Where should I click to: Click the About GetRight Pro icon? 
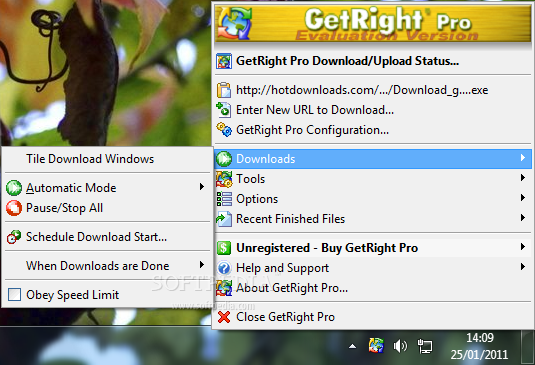click(224, 288)
